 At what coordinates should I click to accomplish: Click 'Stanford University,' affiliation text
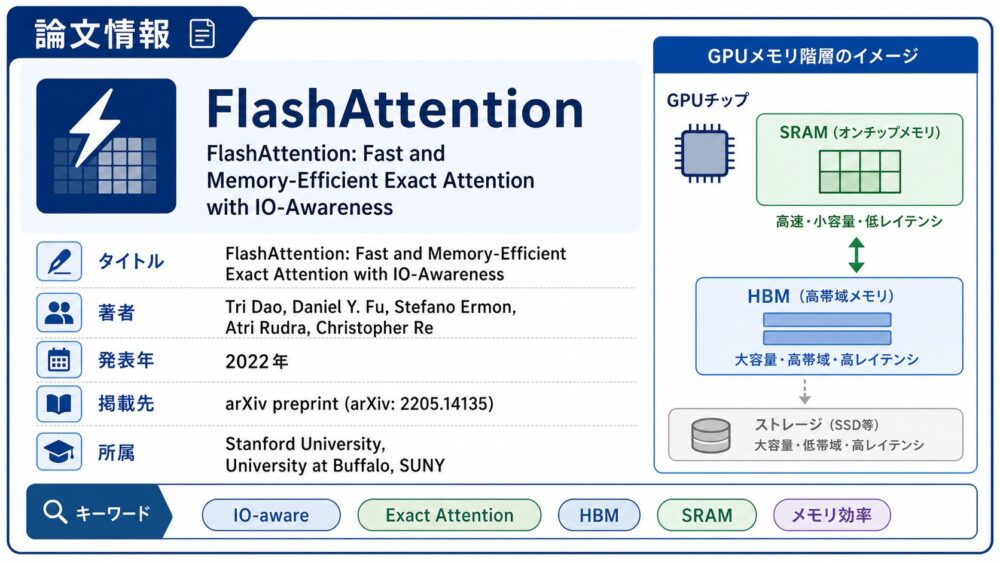[x=305, y=444]
